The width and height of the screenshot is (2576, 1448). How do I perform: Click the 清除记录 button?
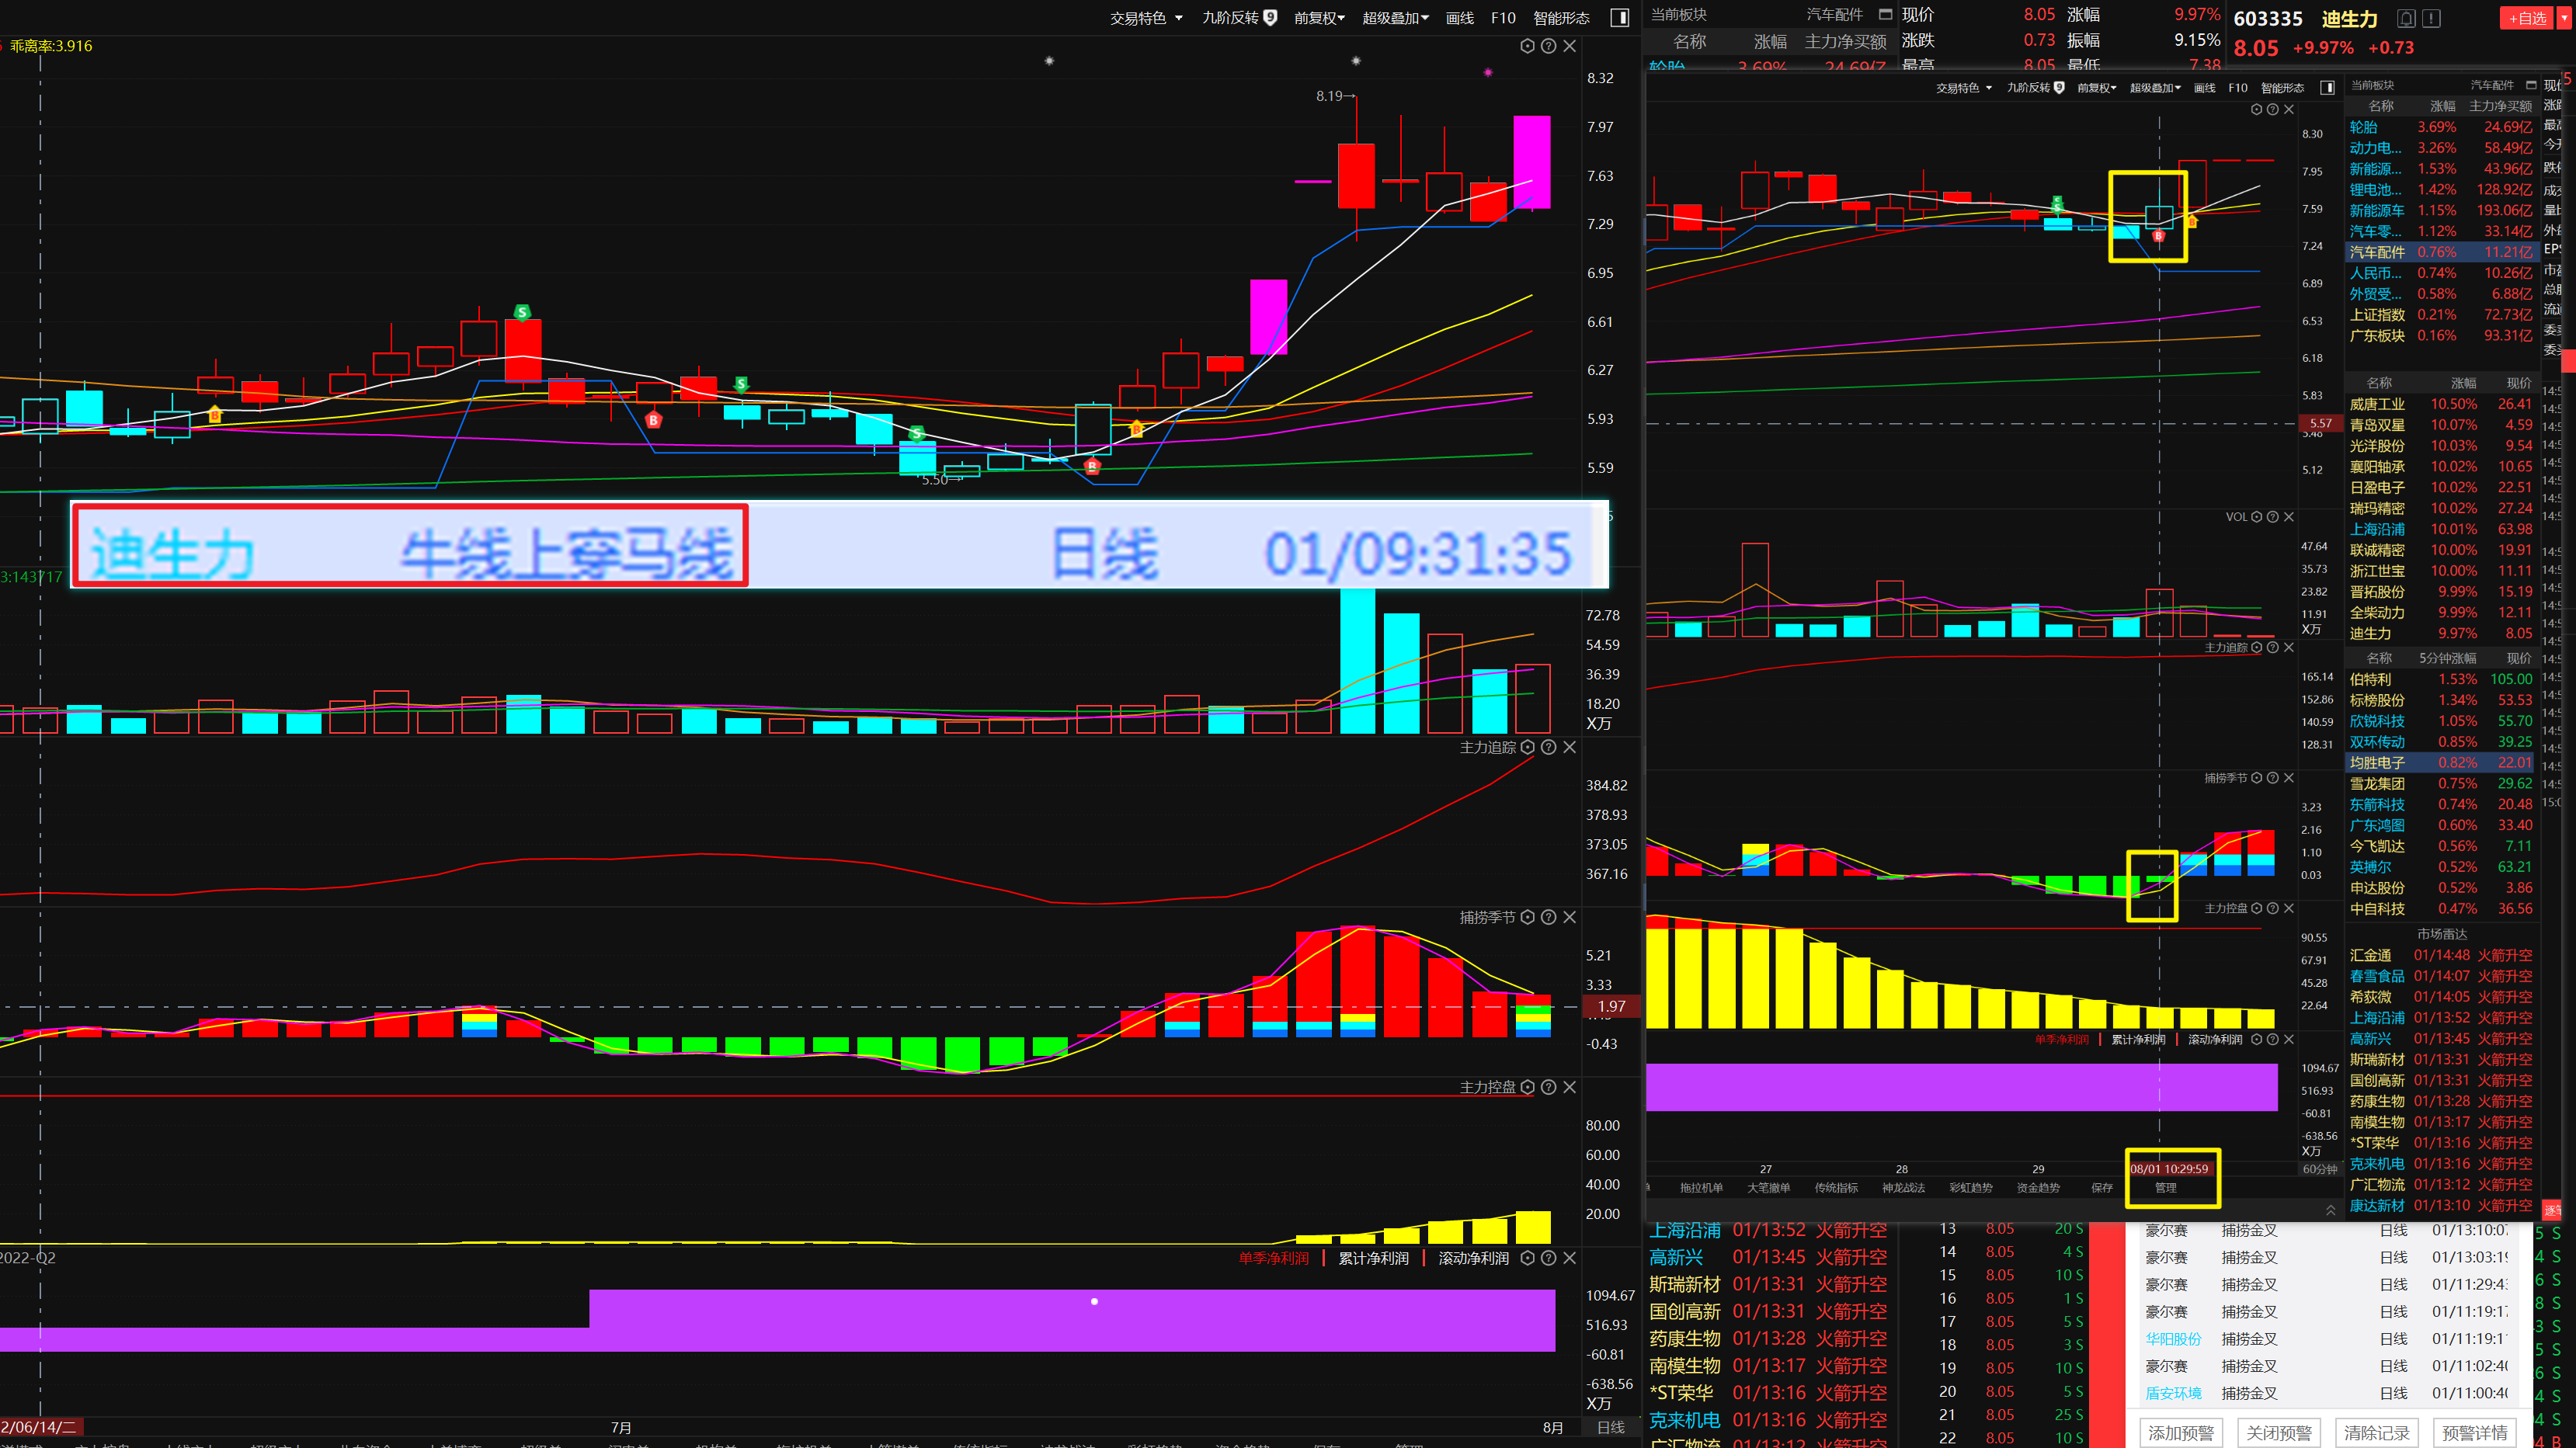tap(2377, 1432)
